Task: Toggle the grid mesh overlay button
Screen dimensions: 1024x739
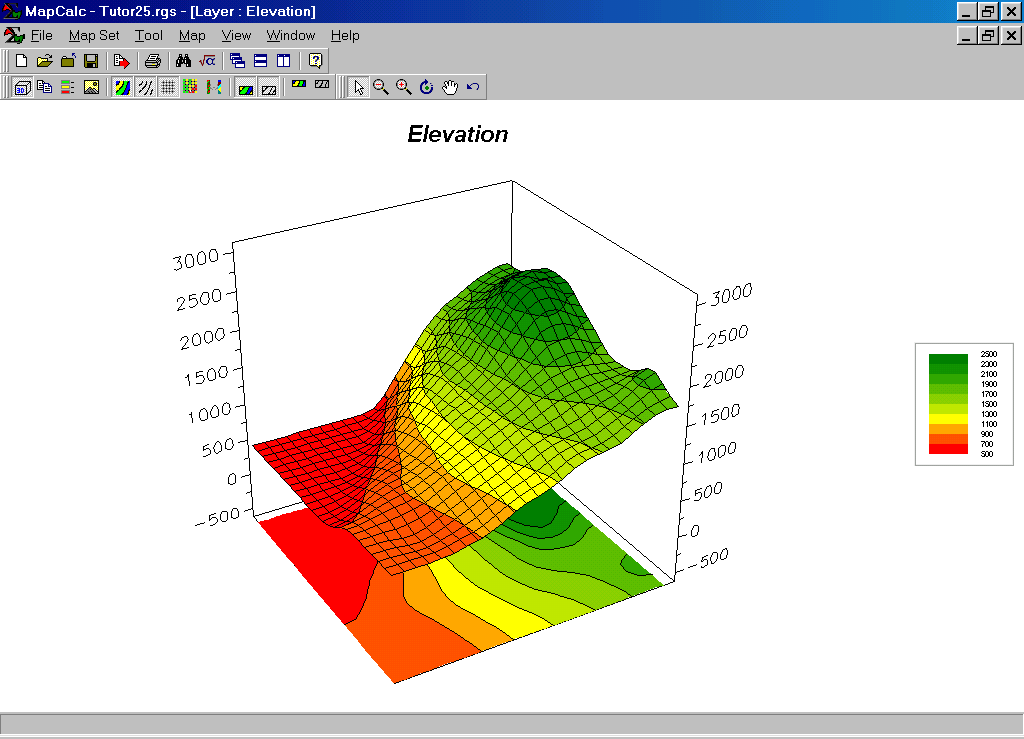Action: pos(168,87)
